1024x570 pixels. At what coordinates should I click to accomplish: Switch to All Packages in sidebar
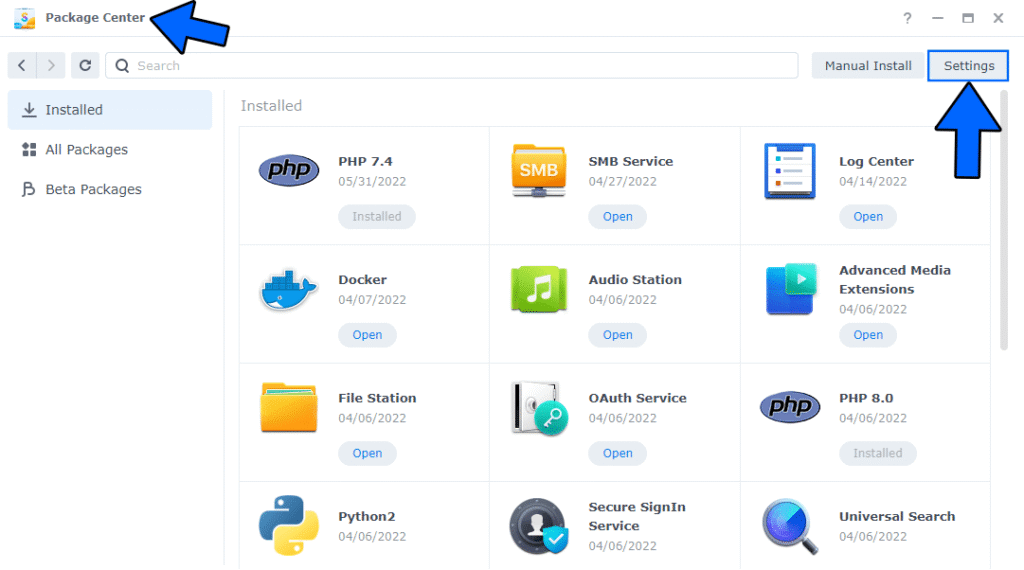87,150
